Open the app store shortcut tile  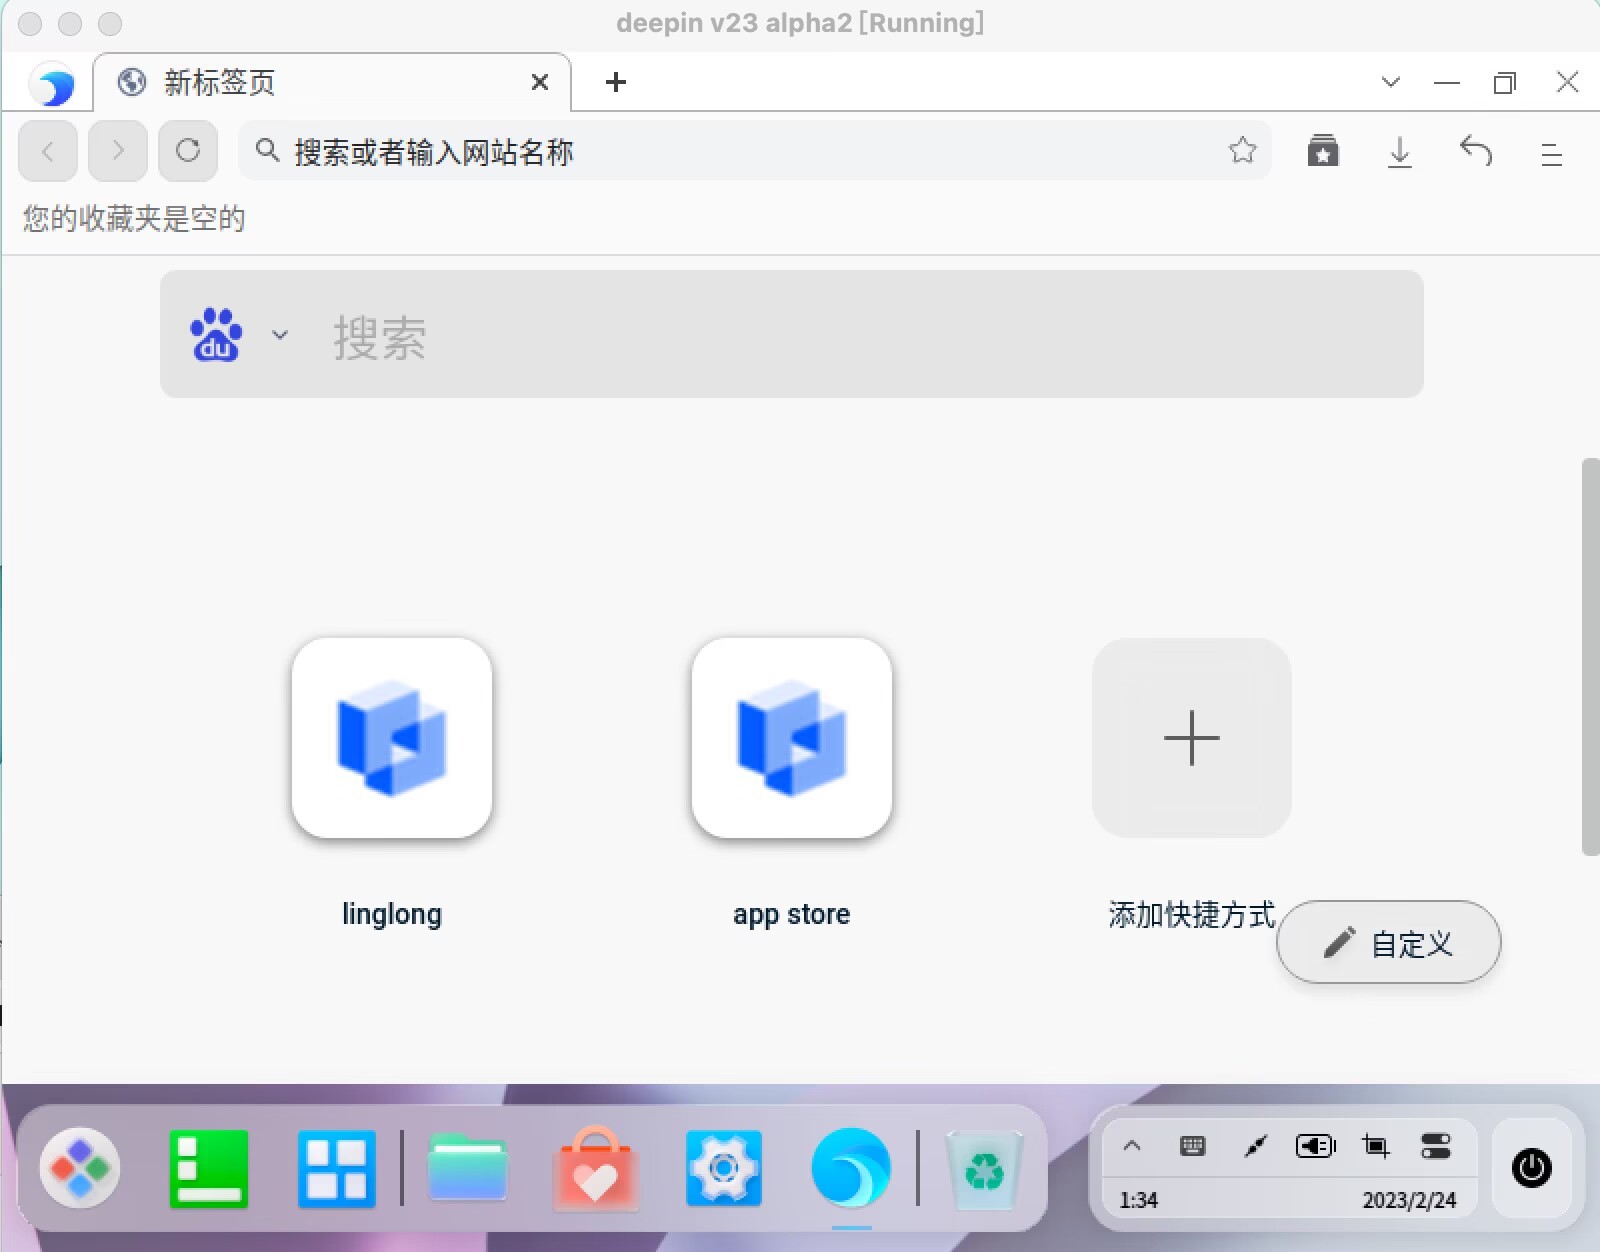[792, 738]
